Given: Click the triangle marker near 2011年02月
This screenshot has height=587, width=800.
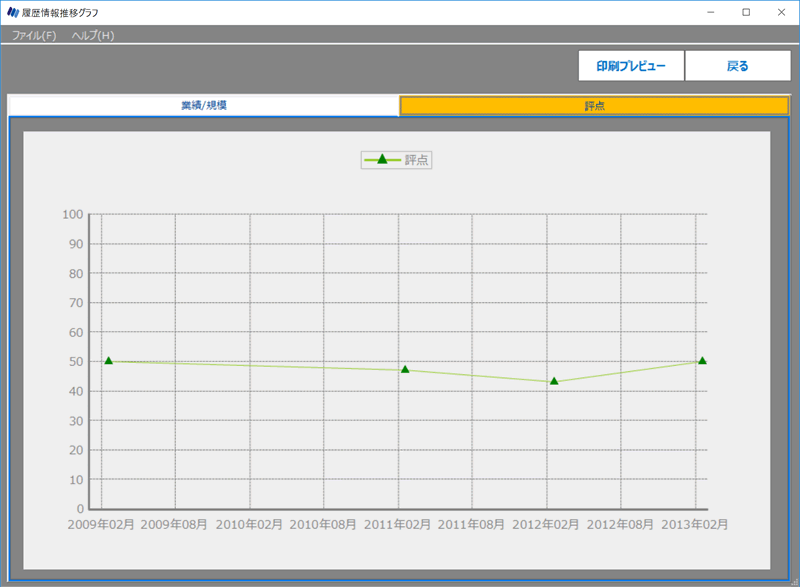Looking at the screenshot, I should click(405, 369).
